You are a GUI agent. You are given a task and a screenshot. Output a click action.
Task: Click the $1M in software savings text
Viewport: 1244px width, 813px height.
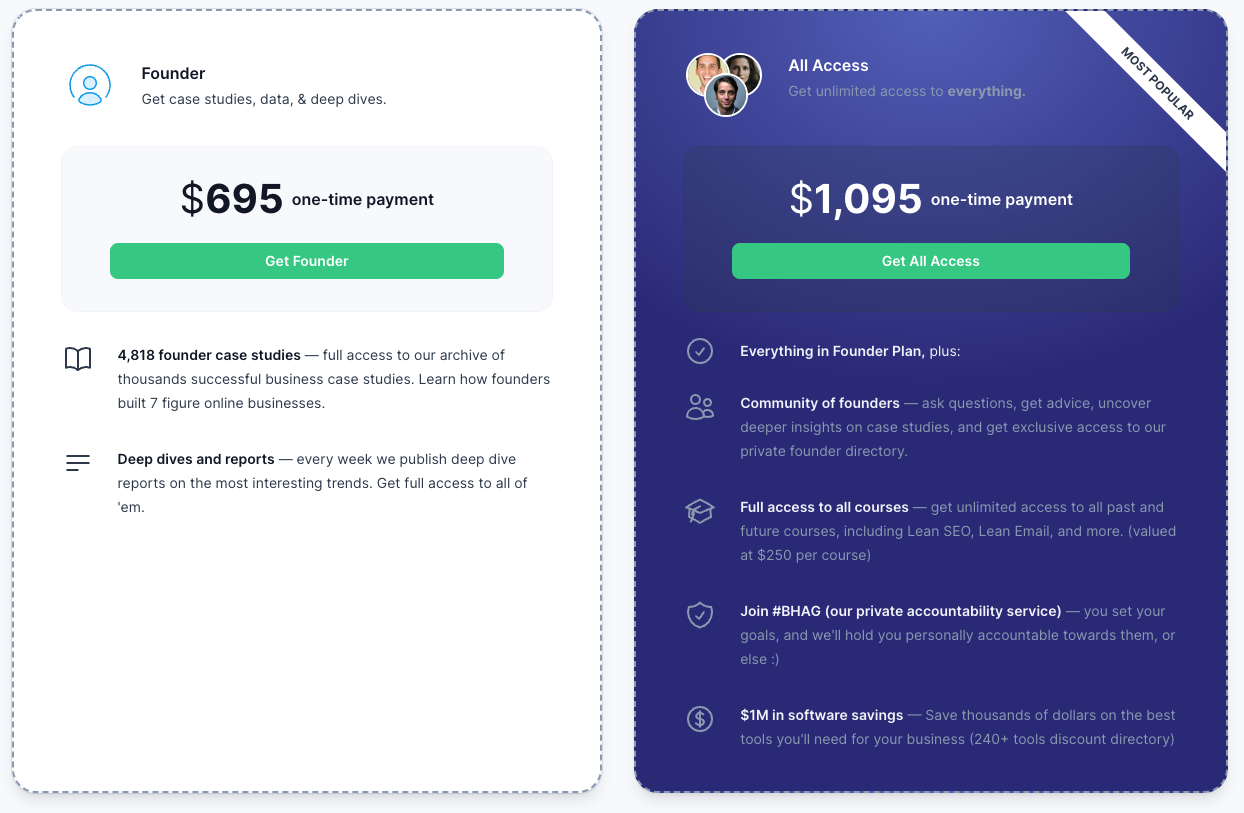coord(821,715)
